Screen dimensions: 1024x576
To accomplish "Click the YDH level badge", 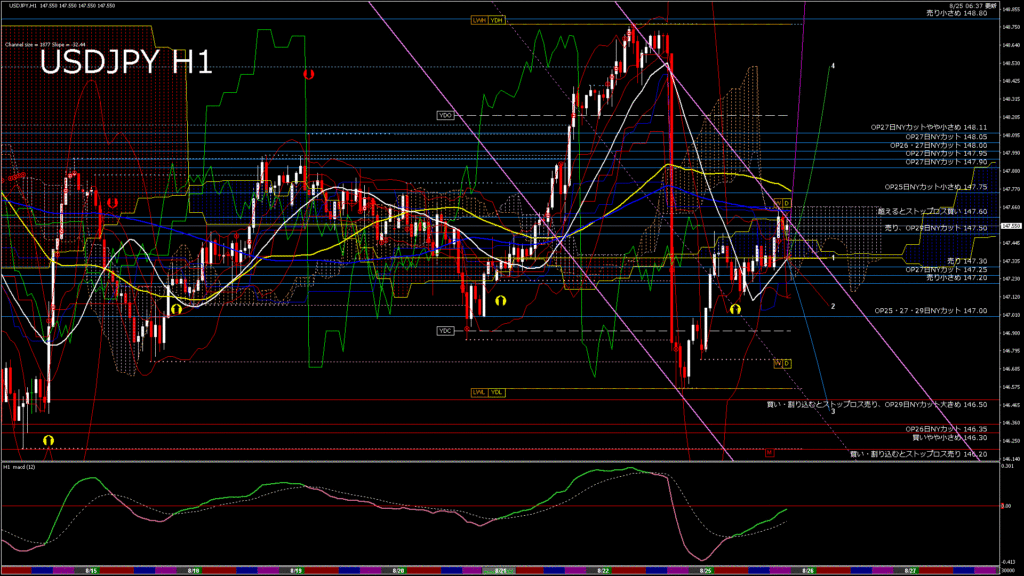I will pyautogui.click(x=497, y=20).
